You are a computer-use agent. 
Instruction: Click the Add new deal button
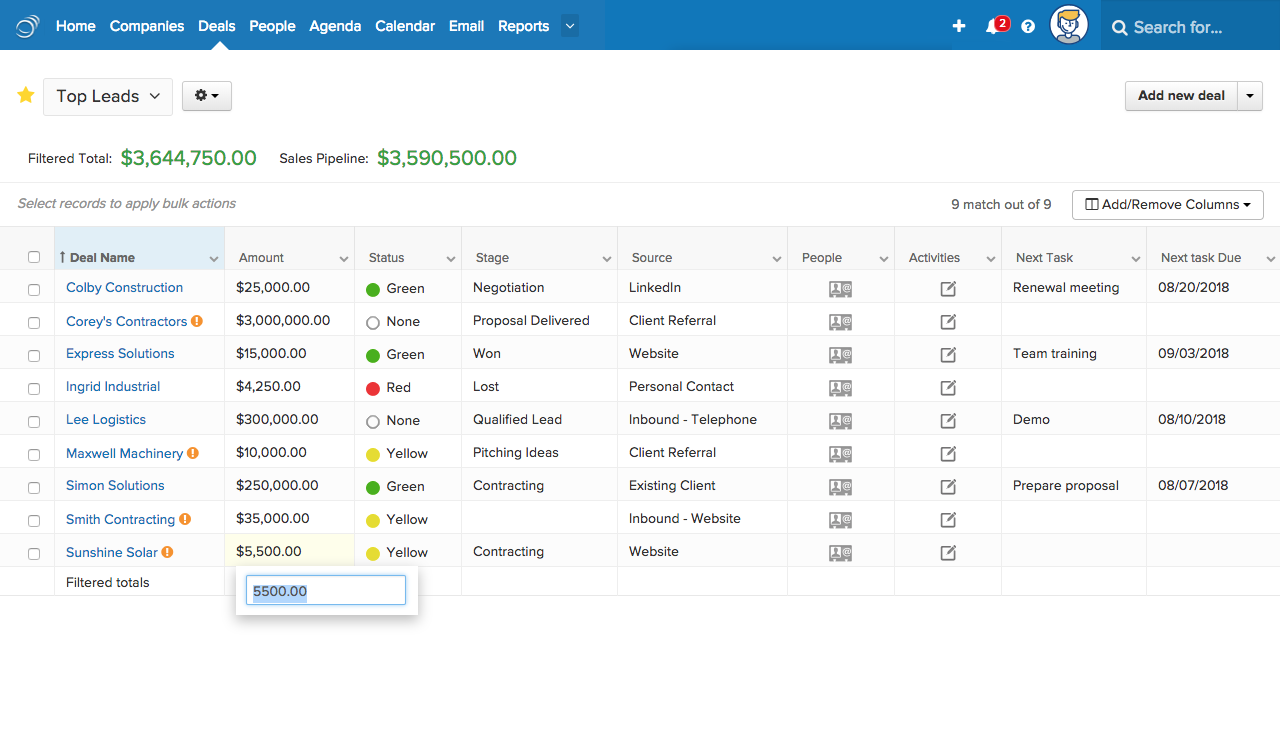click(x=1181, y=95)
